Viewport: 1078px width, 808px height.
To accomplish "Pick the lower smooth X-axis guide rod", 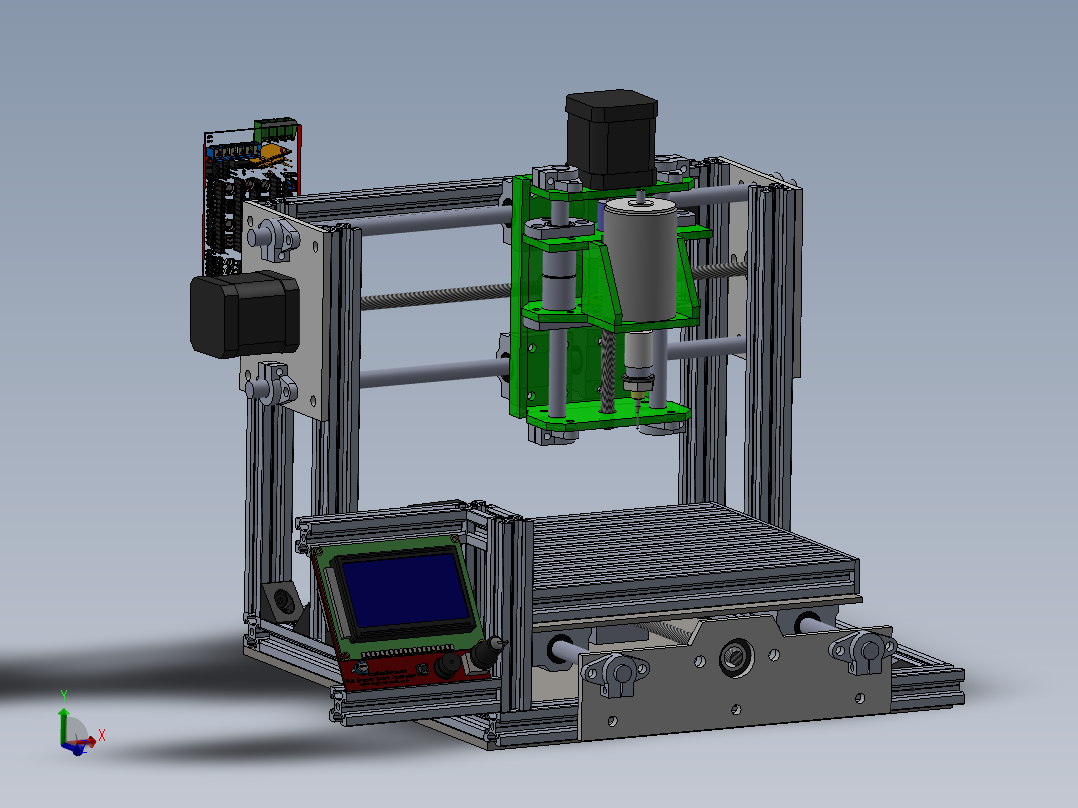I will pos(433,373).
